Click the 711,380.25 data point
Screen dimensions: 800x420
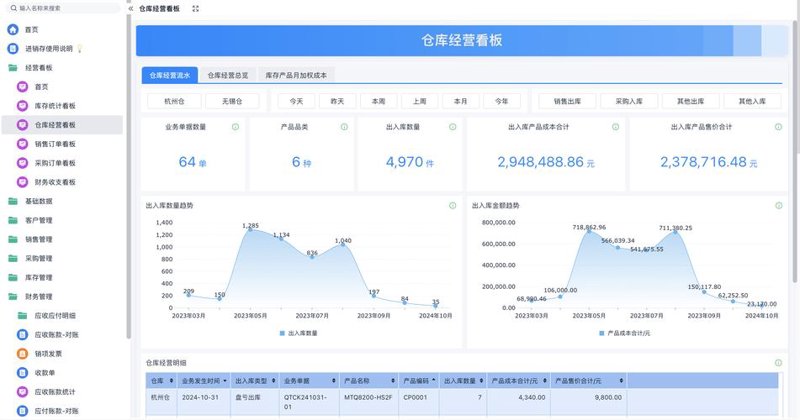[x=676, y=232]
